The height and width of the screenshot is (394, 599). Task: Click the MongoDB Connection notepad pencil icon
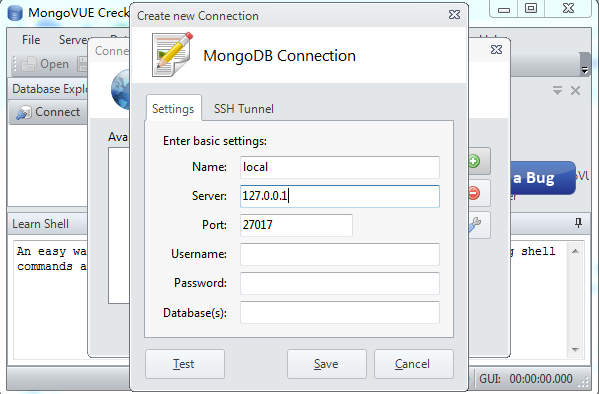[173, 55]
